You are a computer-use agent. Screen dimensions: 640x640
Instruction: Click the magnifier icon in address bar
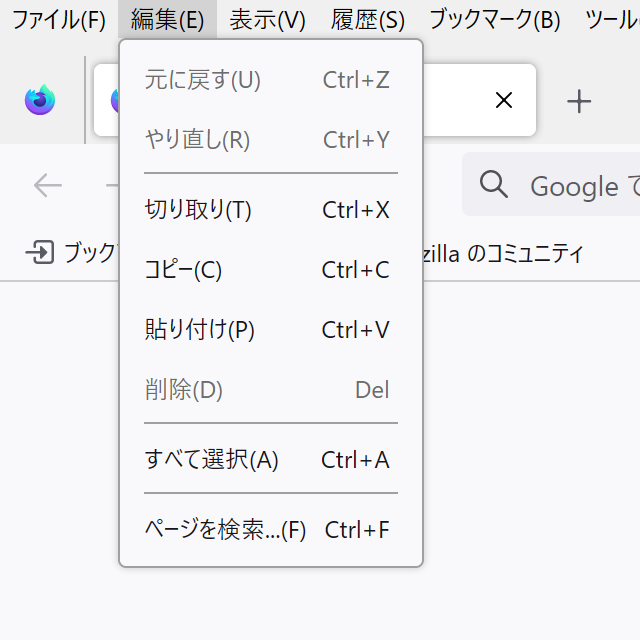pyautogui.click(x=493, y=185)
